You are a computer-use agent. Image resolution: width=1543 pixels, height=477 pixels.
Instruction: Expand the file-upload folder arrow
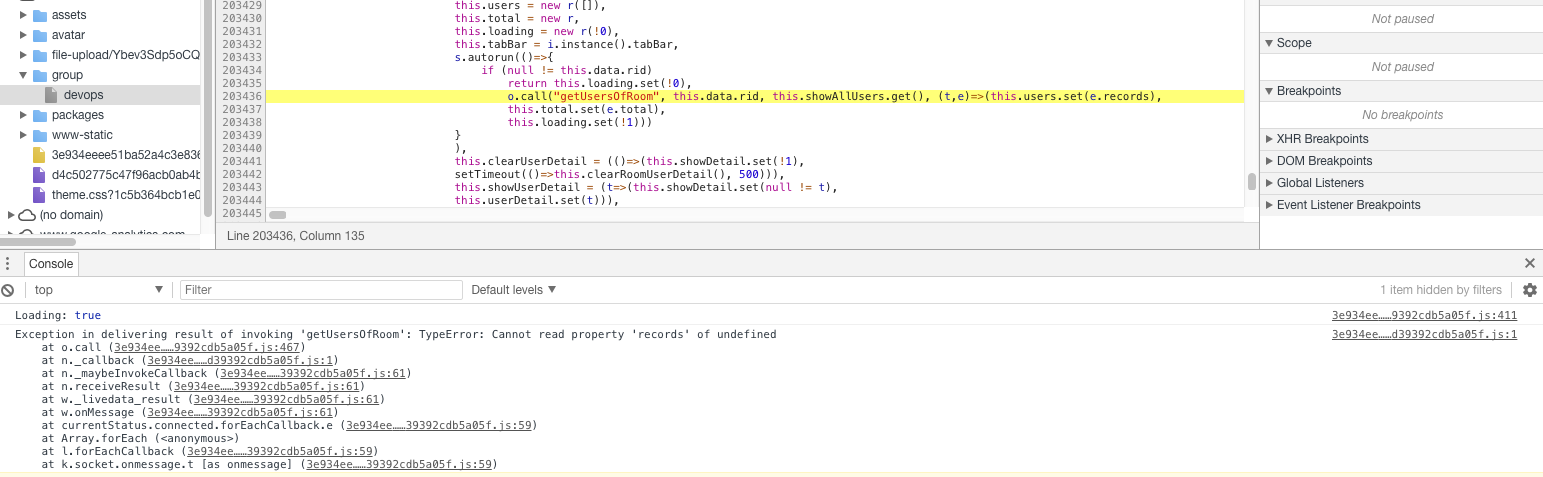coord(23,55)
